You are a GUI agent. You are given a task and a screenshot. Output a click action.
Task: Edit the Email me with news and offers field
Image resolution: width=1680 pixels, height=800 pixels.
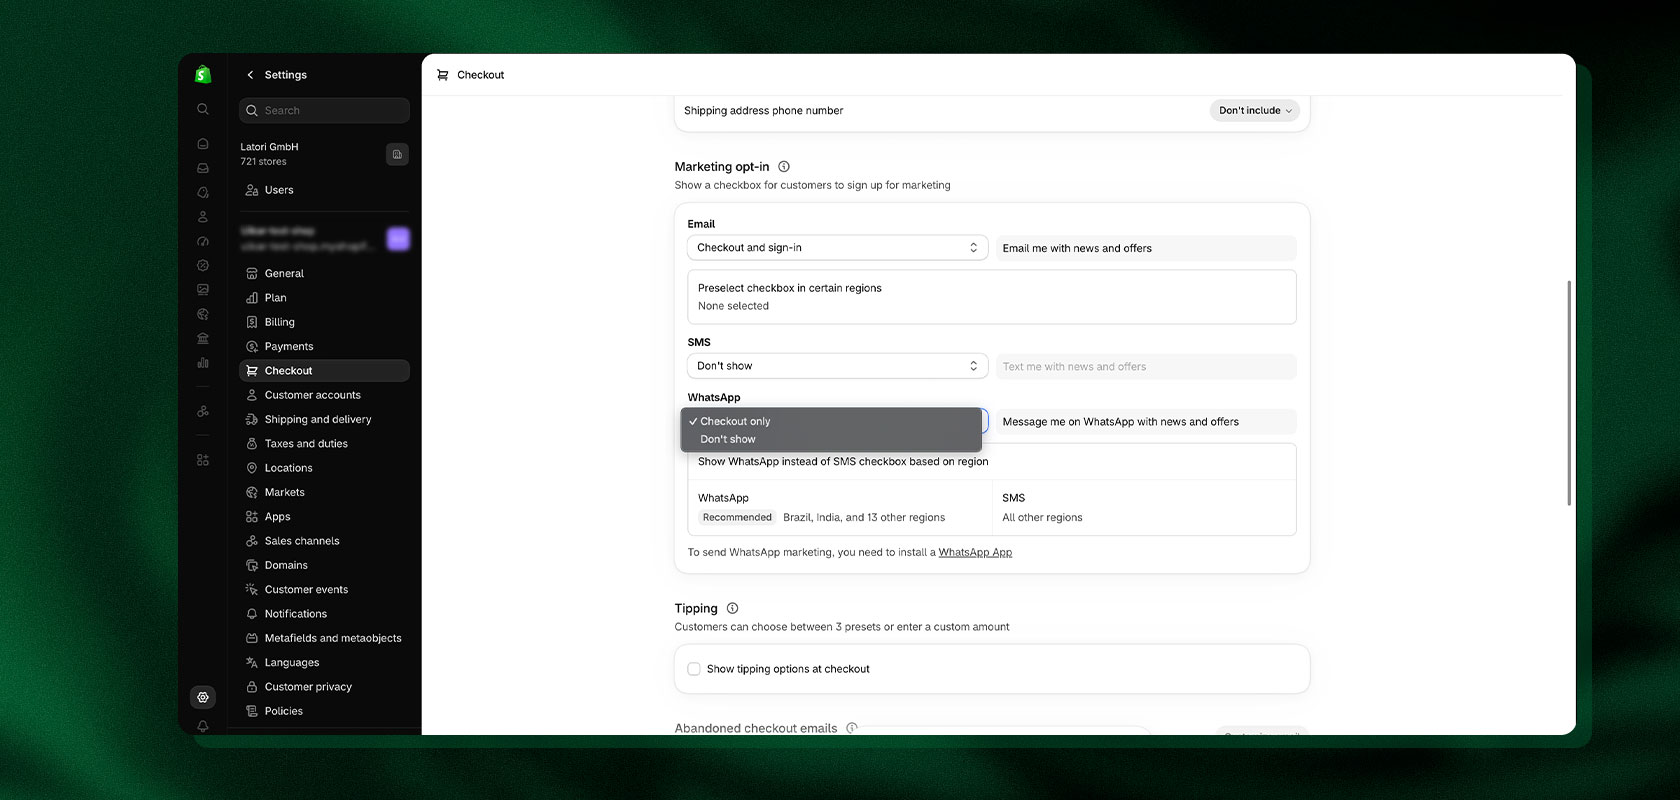point(1146,248)
